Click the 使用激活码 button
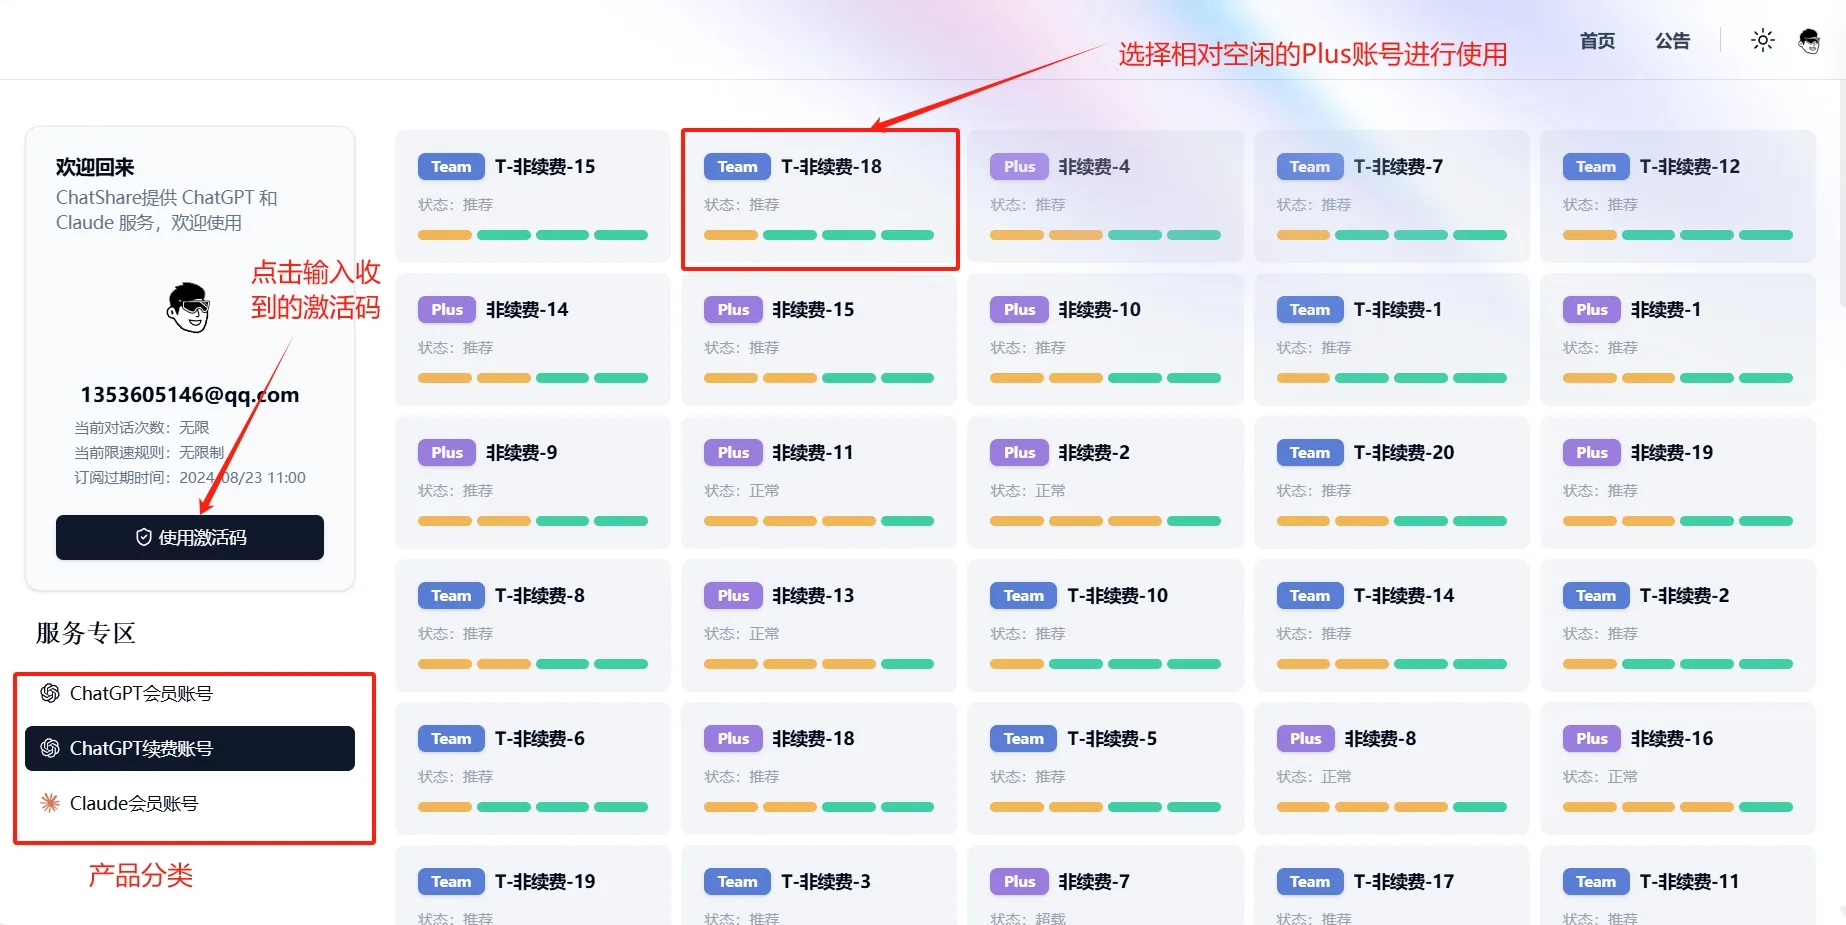The image size is (1846, 925). (190, 538)
